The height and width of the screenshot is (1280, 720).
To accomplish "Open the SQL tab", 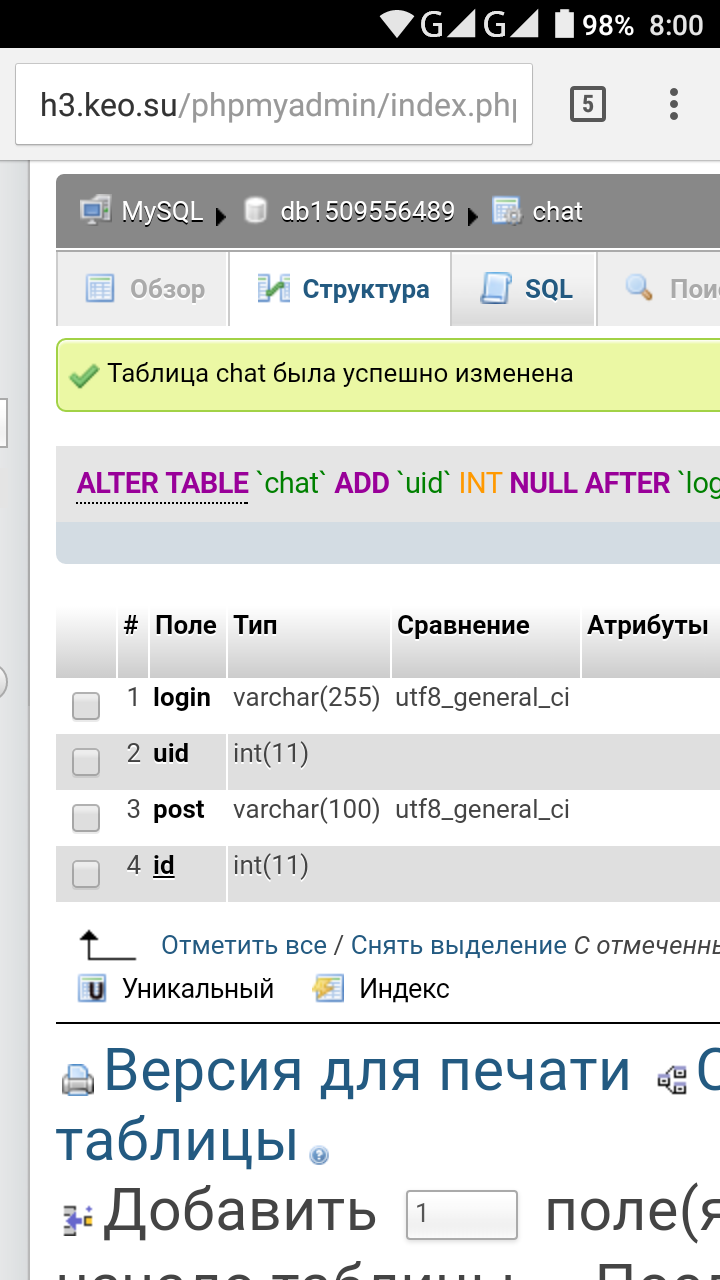I will point(526,289).
